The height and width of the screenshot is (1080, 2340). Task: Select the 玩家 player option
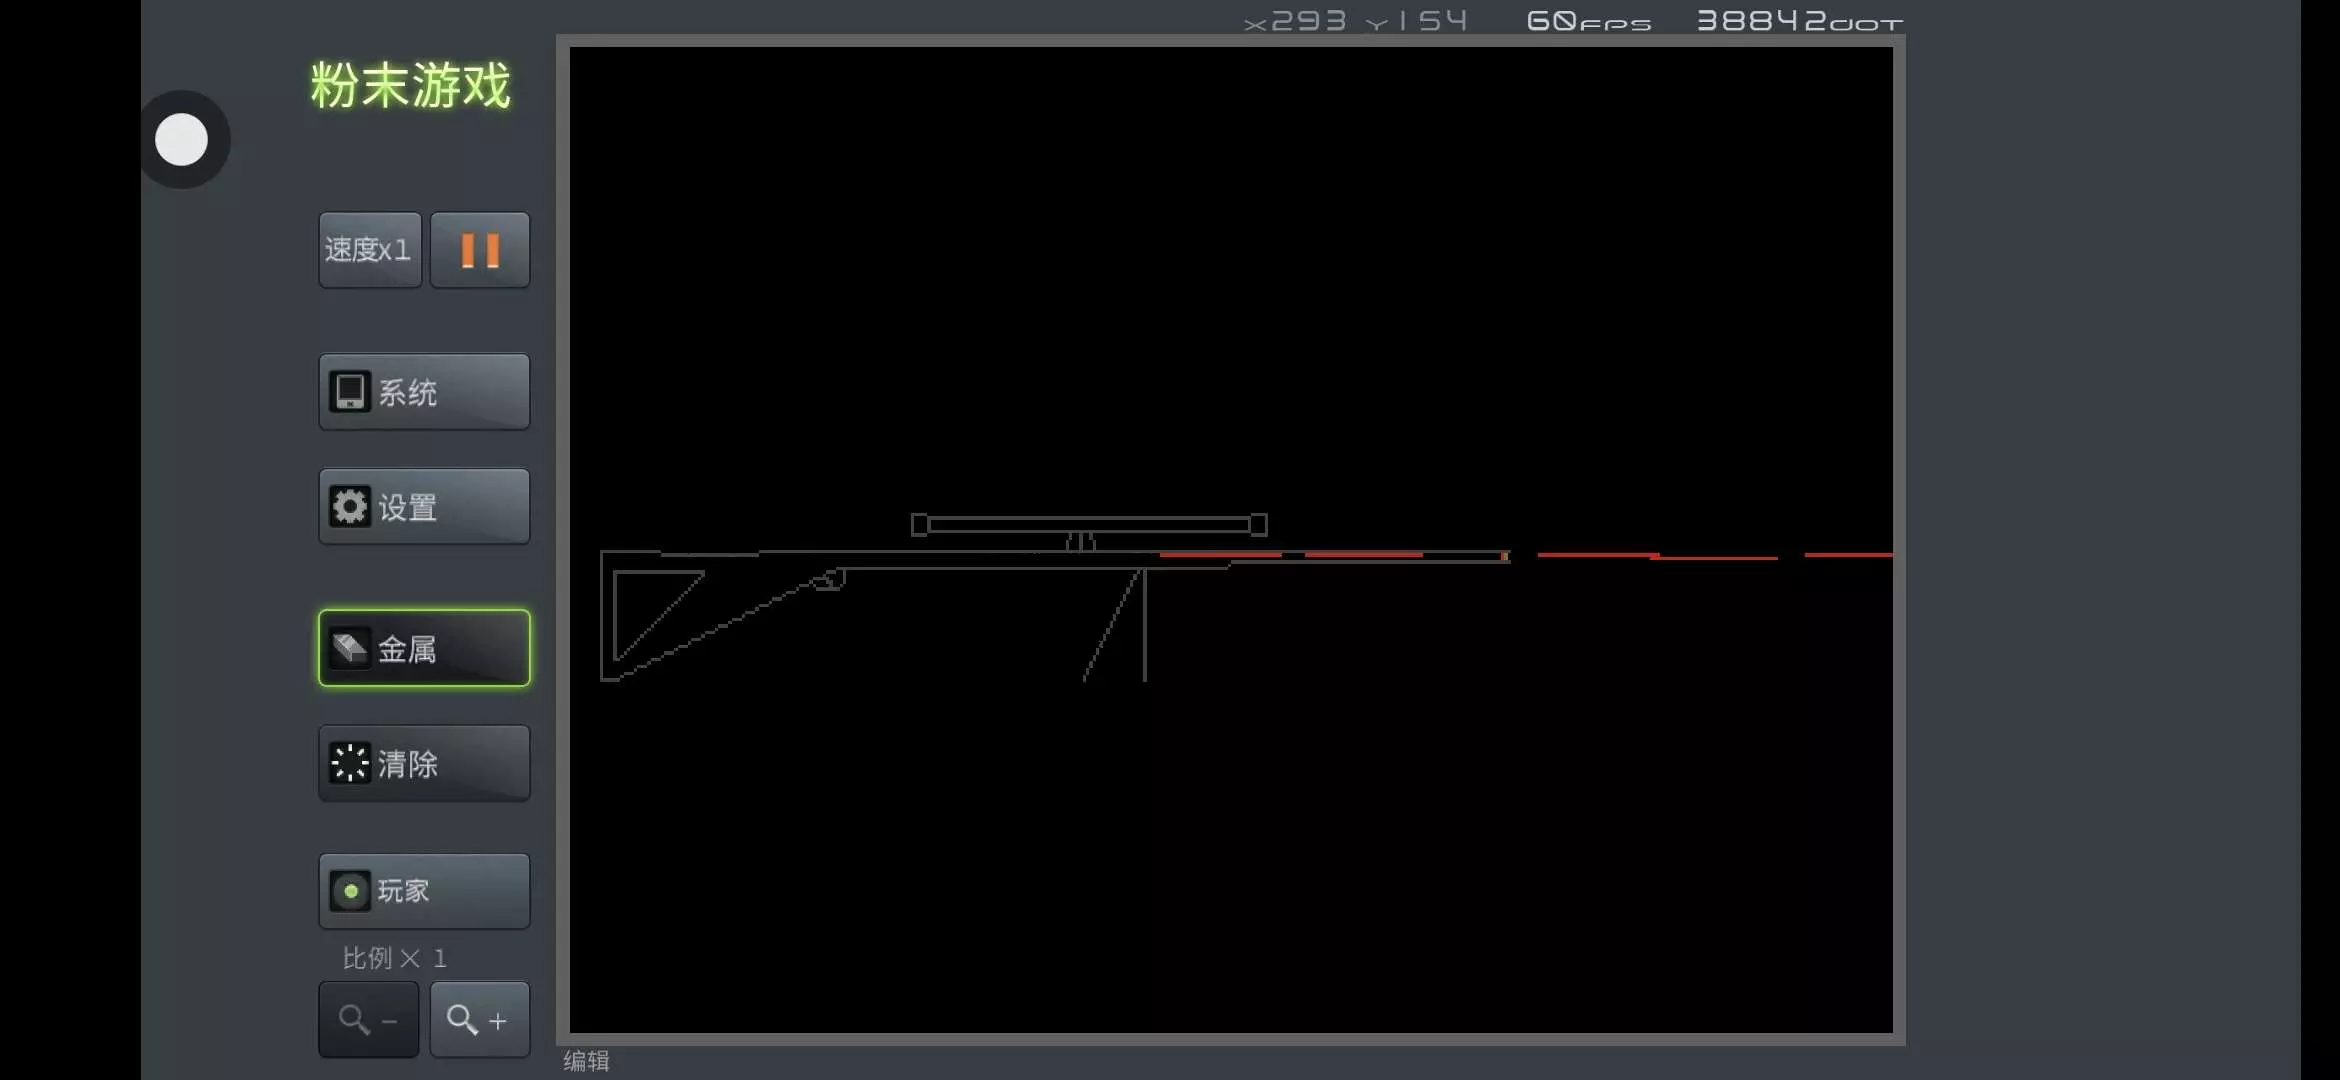[x=424, y=891]
